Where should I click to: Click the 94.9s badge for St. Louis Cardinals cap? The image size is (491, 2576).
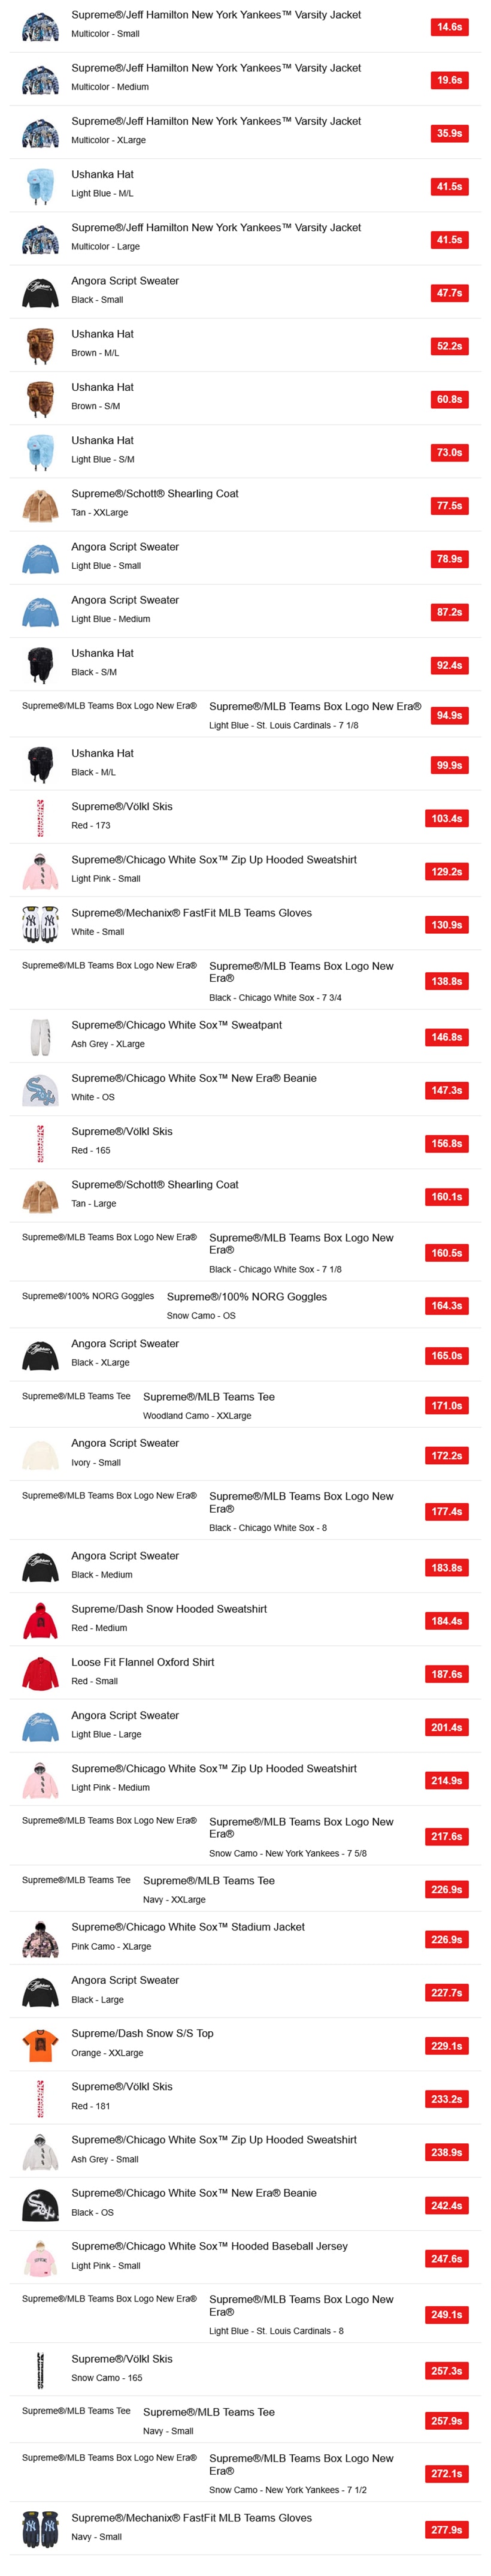pos(449,715)
